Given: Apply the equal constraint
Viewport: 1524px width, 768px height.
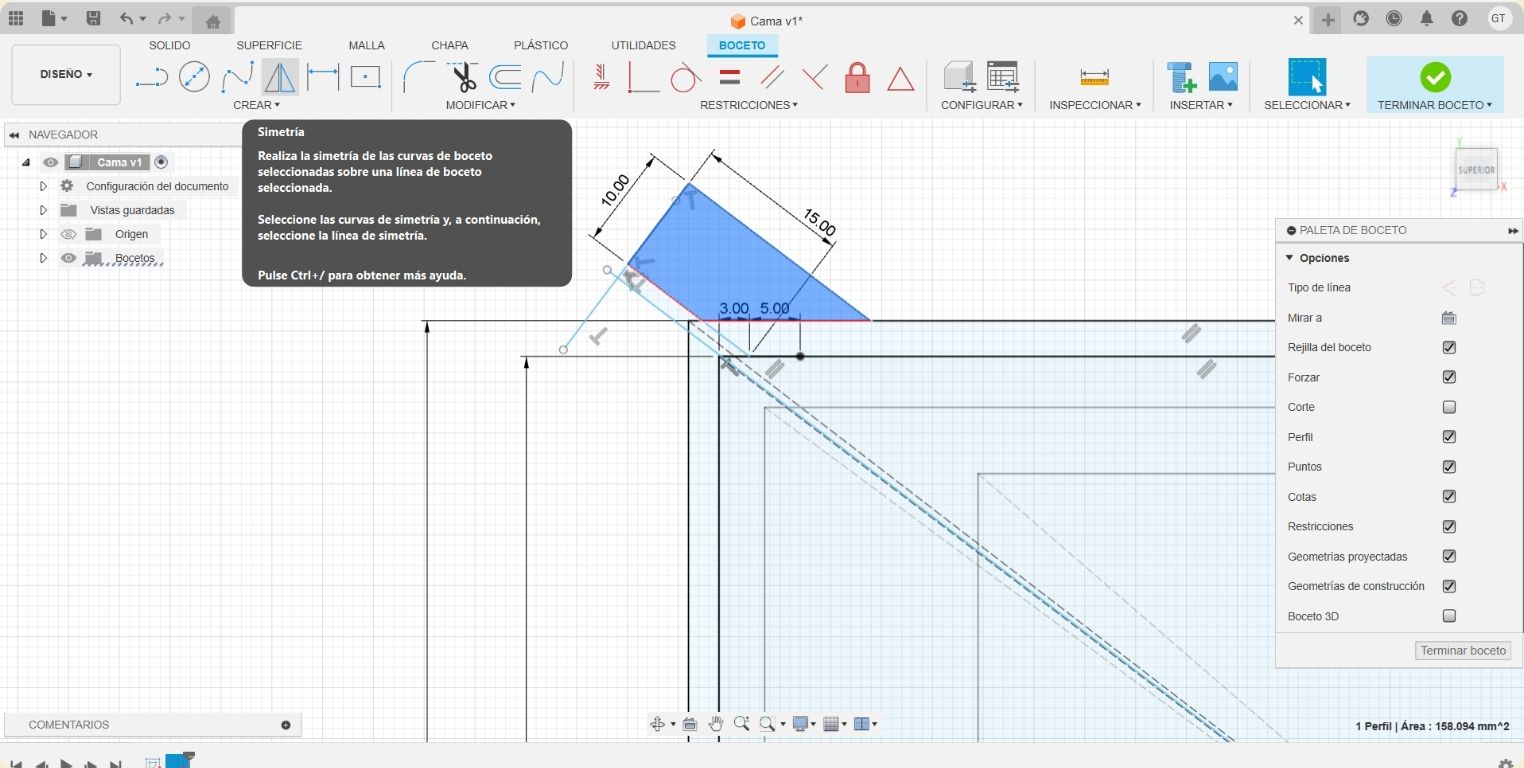Looking at the screenshot, I should coord(730,77).
